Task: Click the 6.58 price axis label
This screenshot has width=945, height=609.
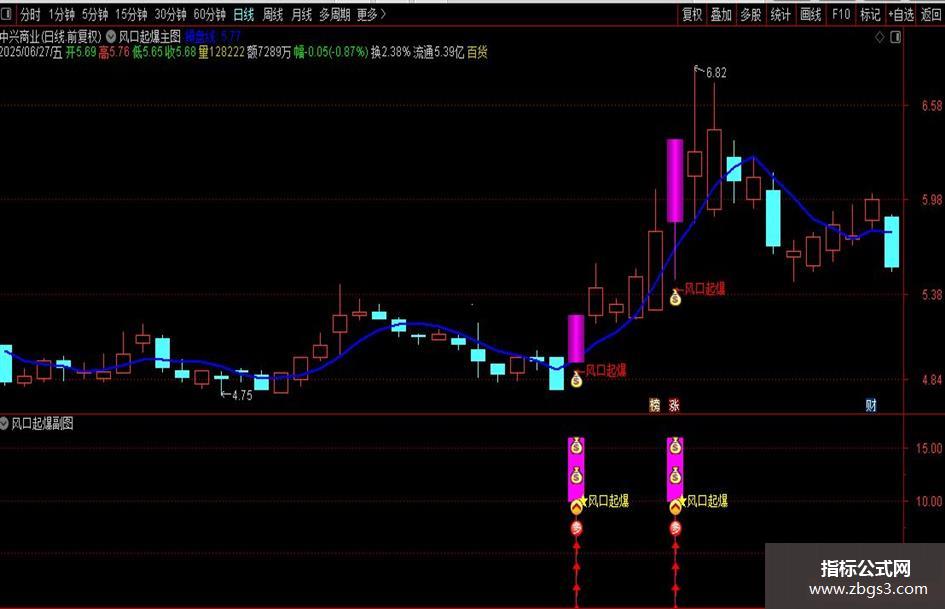Action: 931,106
